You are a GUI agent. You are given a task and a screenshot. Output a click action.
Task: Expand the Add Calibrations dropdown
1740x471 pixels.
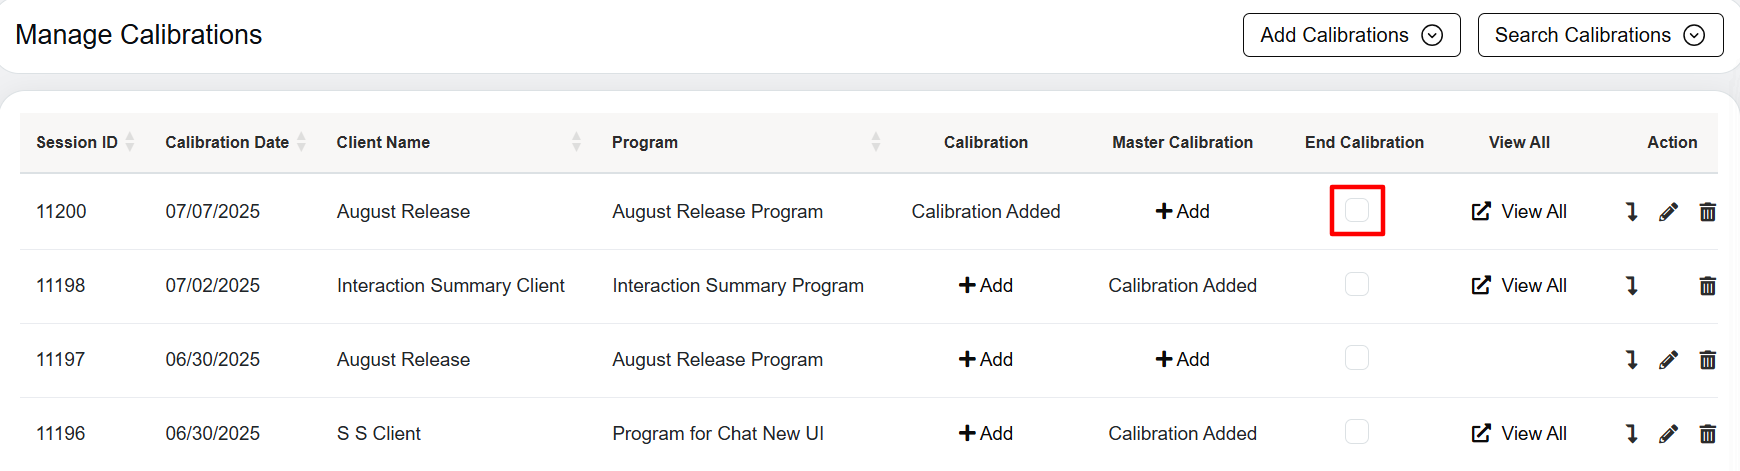(1351, 35)
